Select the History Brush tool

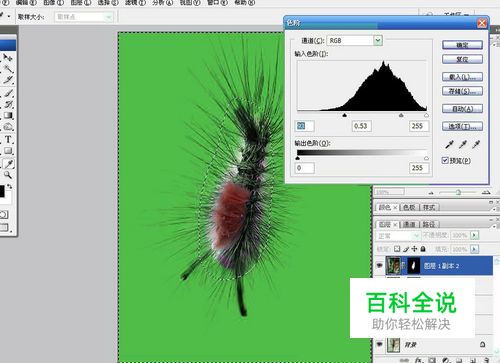click(x=8, y=104)
